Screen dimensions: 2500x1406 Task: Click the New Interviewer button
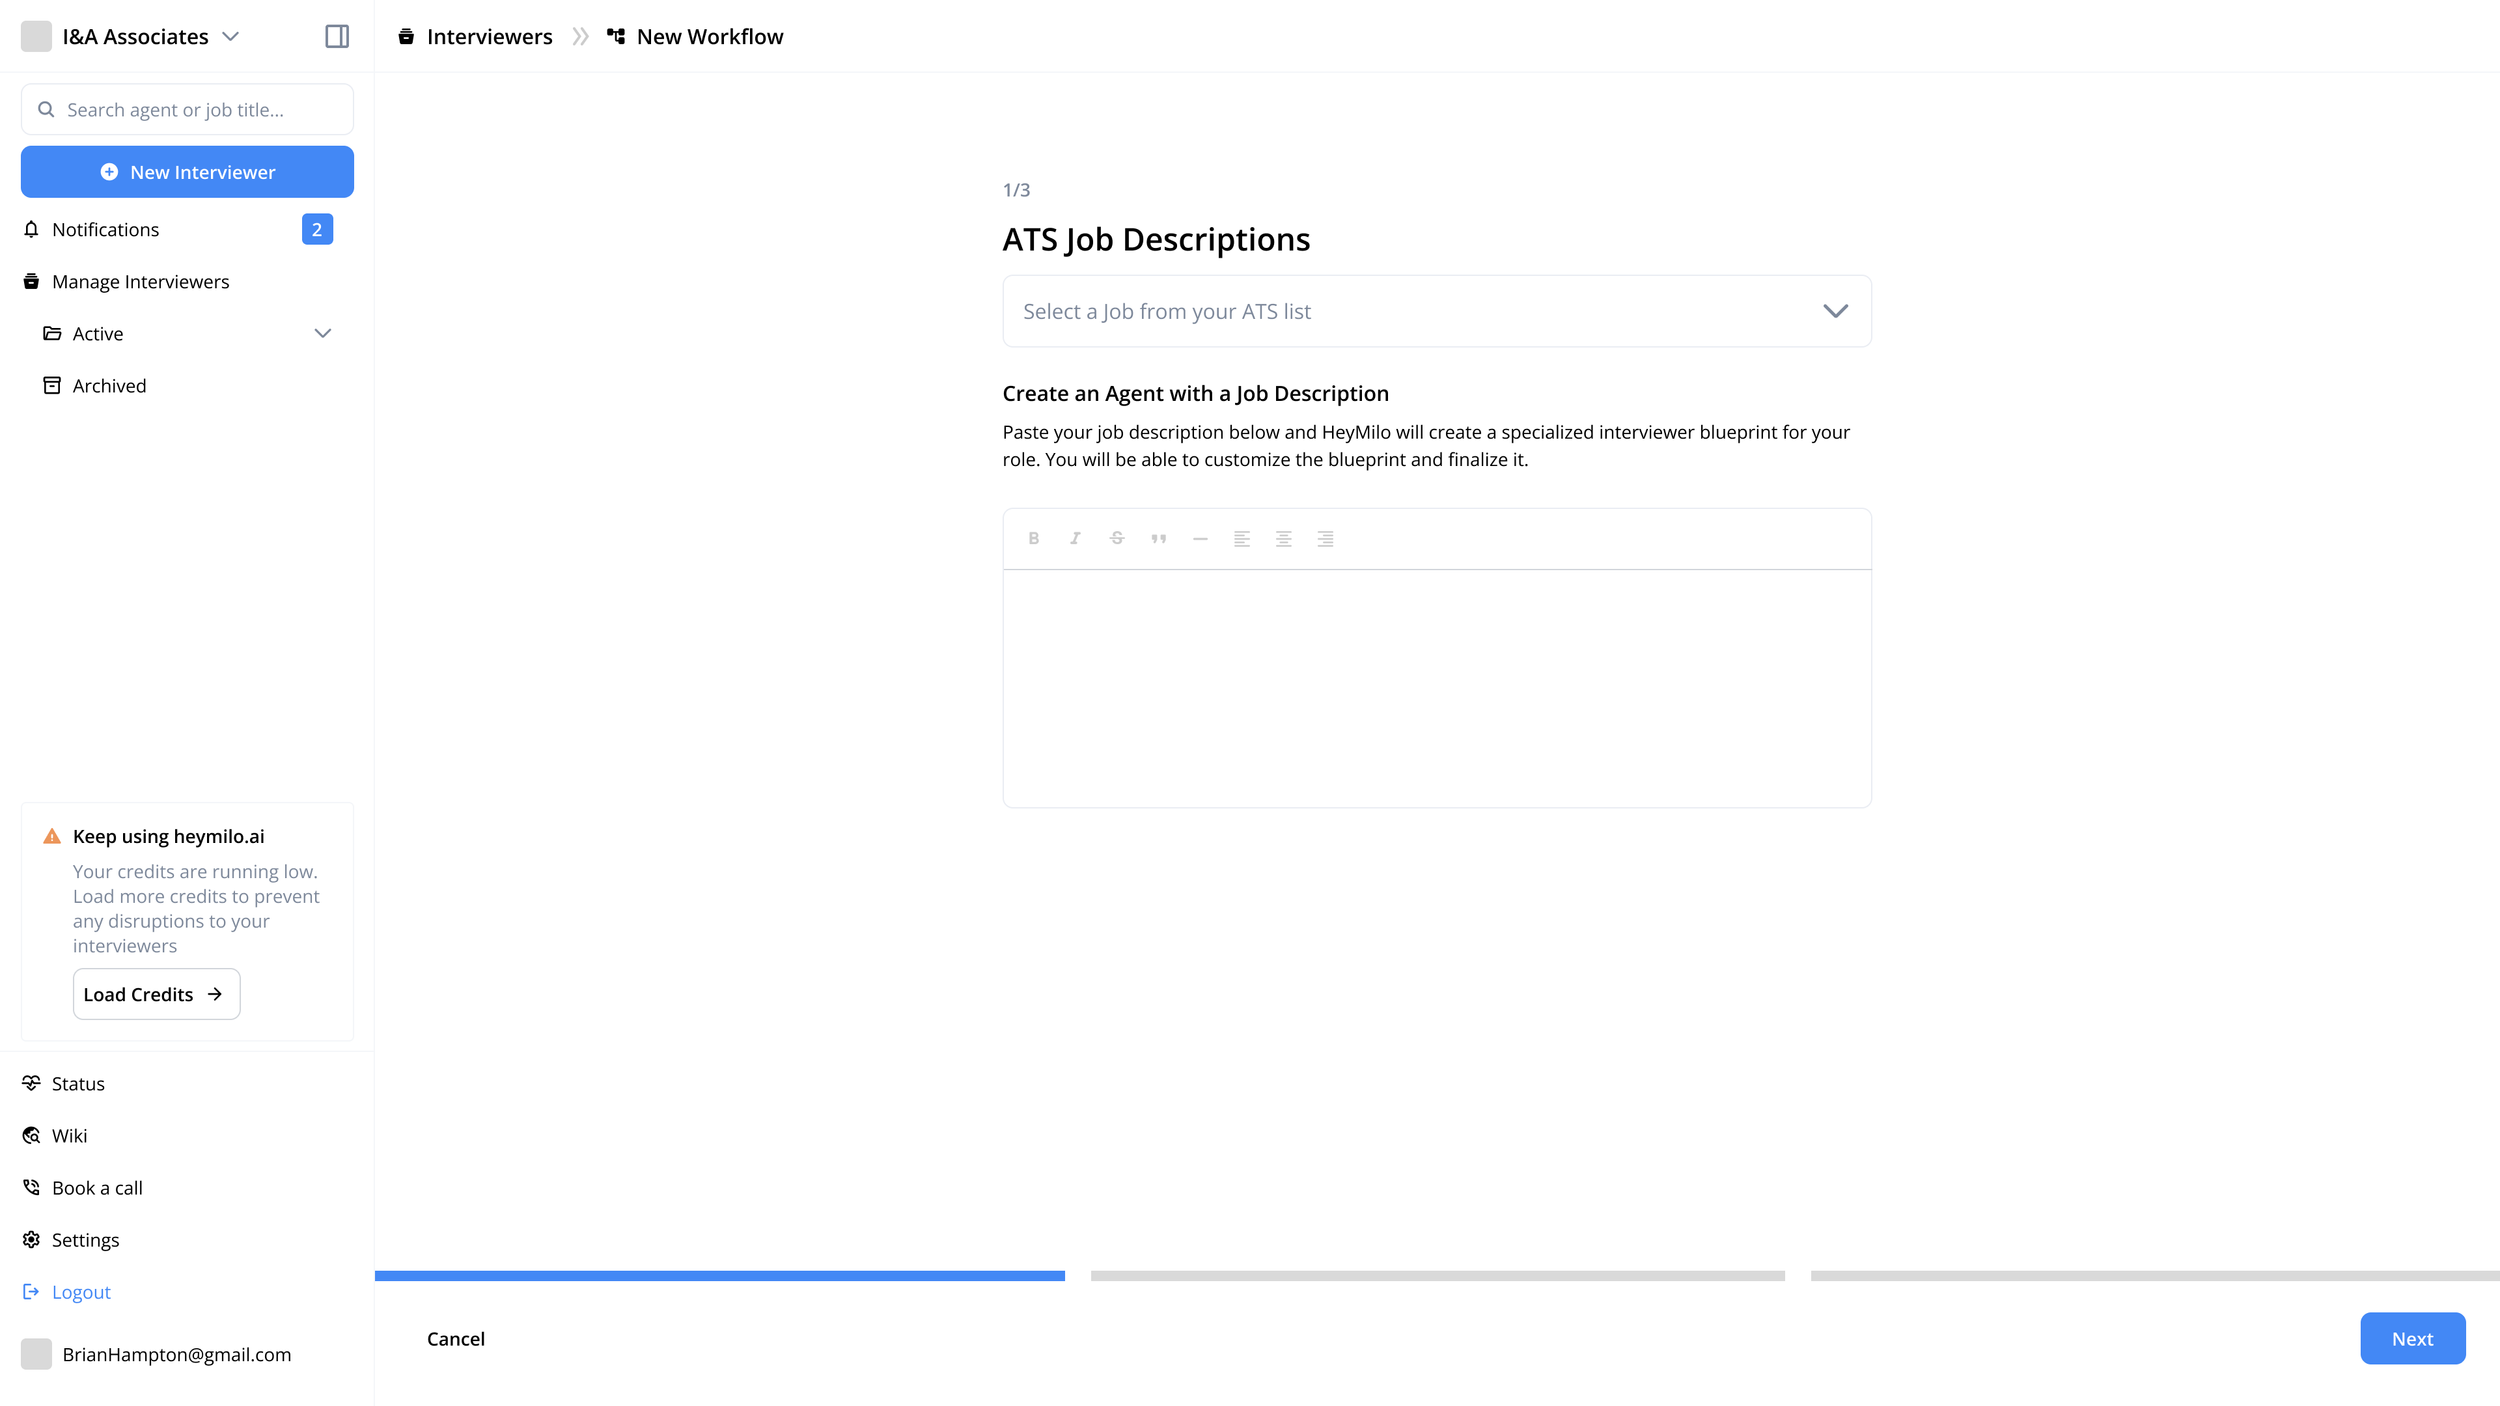pyautogui.click(x=187, y=172)
